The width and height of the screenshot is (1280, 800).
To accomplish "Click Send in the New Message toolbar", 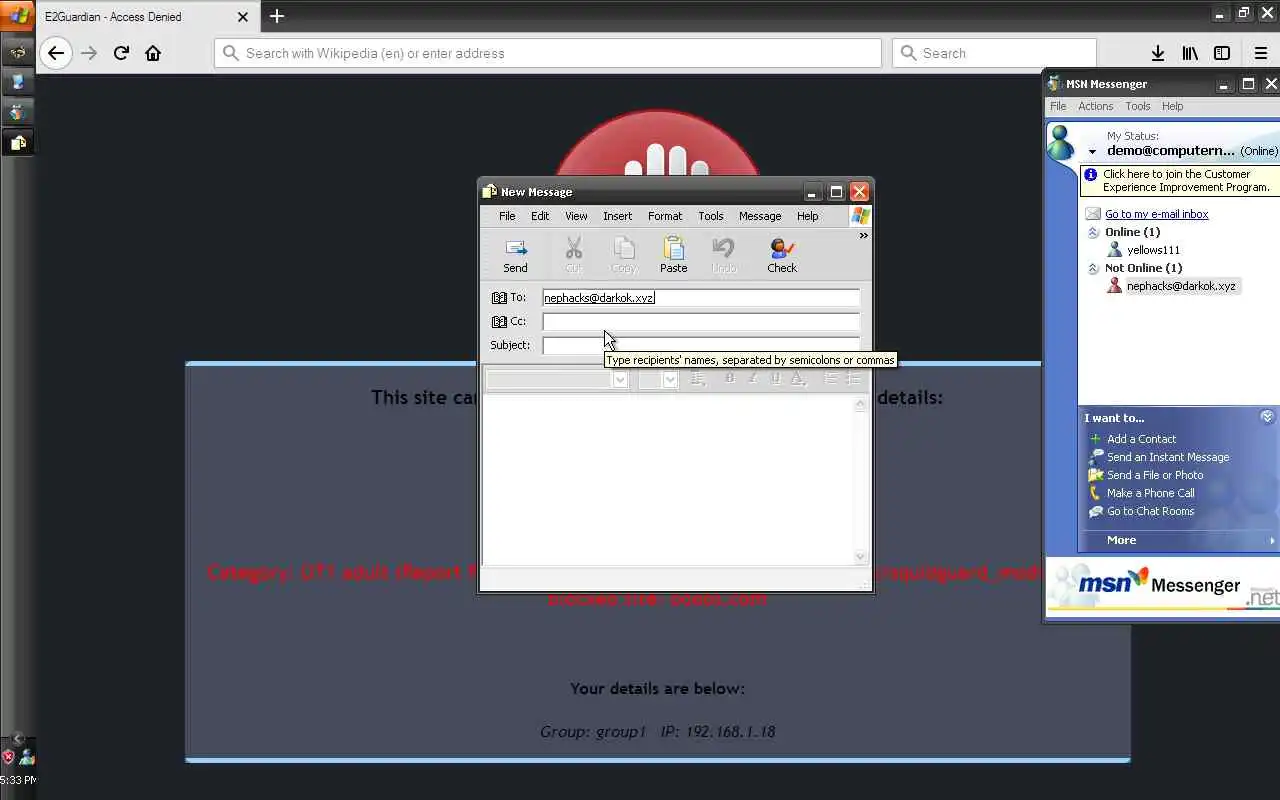I will [x=516, y=255].
